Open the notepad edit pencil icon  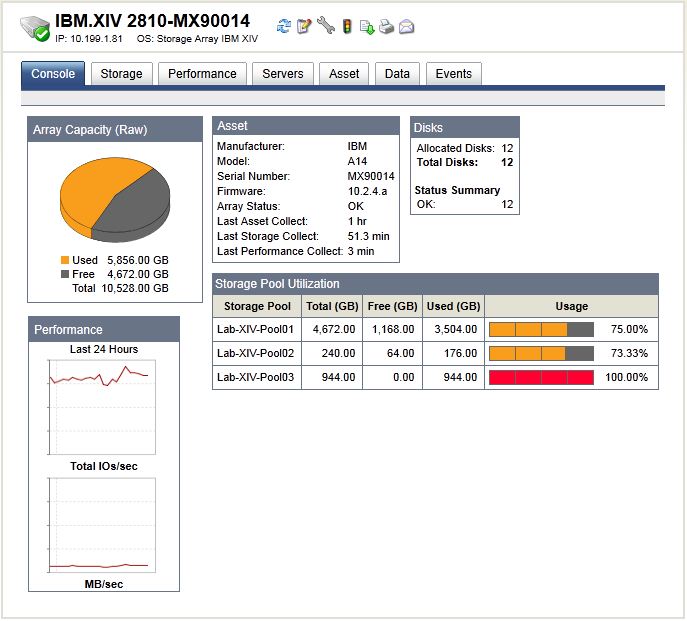point(304,26)
